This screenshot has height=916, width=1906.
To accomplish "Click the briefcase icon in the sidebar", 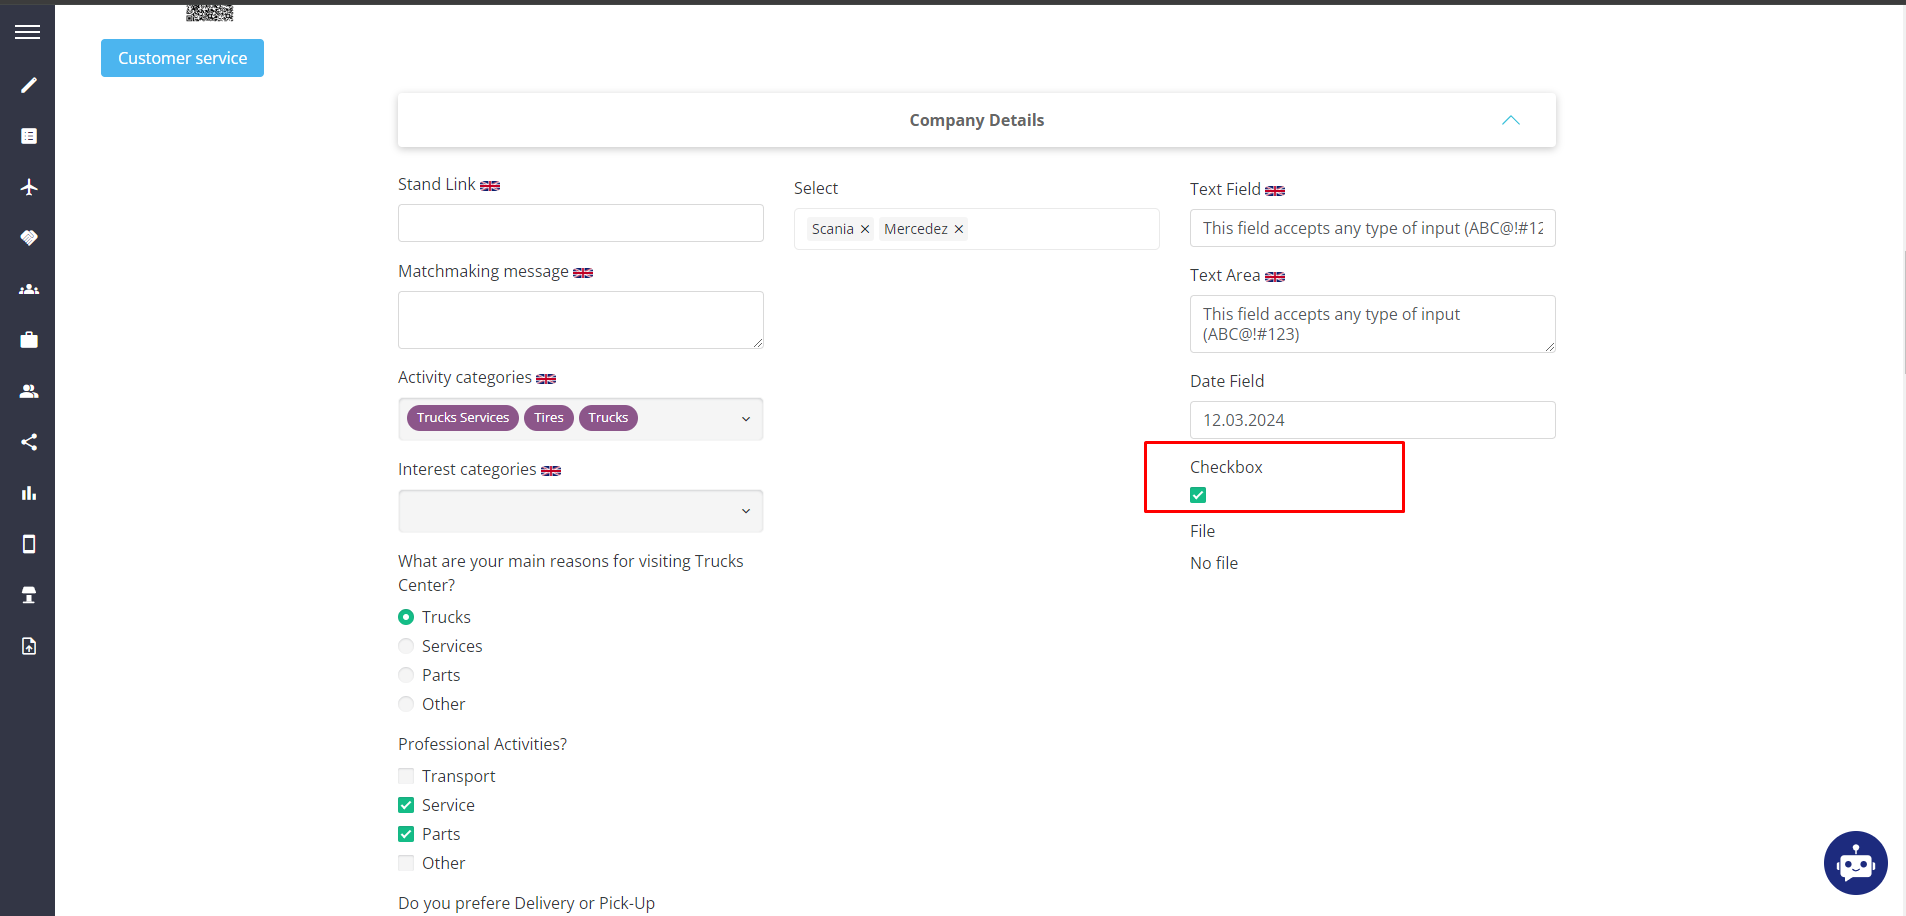I will [x=28, y=339].
